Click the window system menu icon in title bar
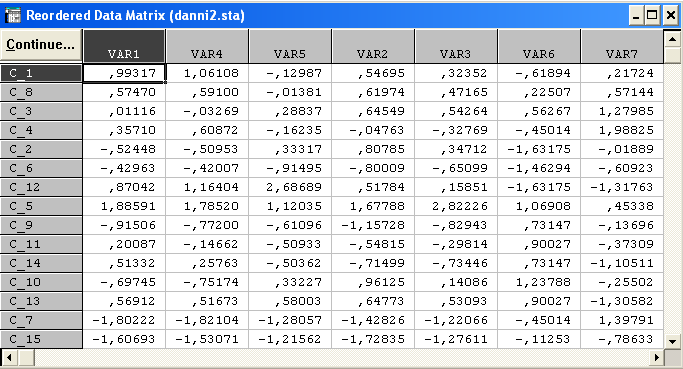 coord(13,16)
